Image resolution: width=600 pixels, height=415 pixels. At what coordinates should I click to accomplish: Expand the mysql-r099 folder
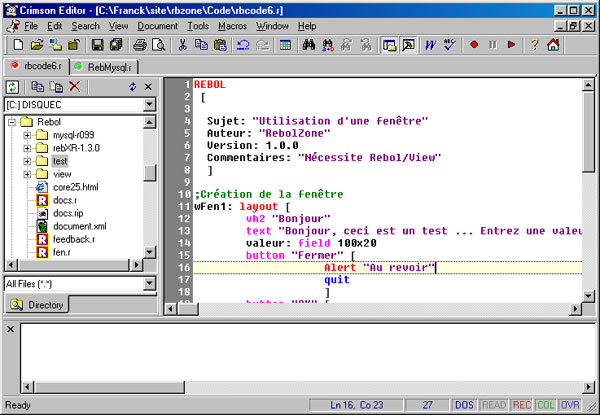coord(27,135)
